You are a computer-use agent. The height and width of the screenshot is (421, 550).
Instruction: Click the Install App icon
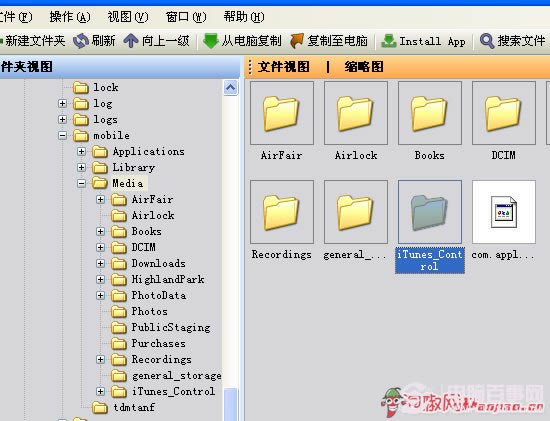click(x=389, y=41)
